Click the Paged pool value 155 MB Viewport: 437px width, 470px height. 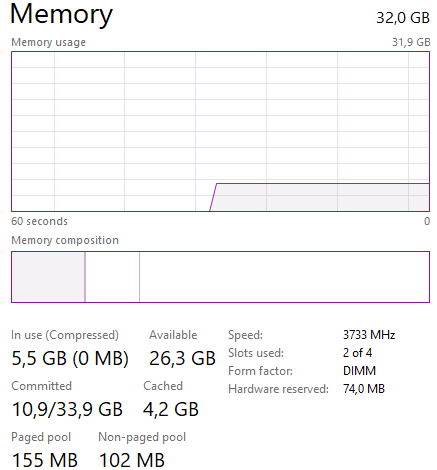45,460
